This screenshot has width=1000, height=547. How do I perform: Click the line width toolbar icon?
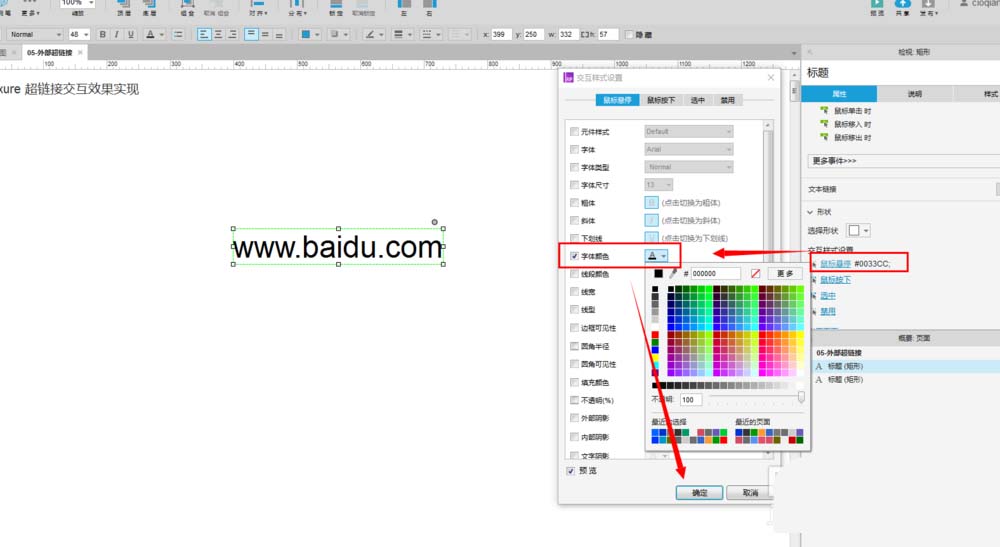coord(398,34)
